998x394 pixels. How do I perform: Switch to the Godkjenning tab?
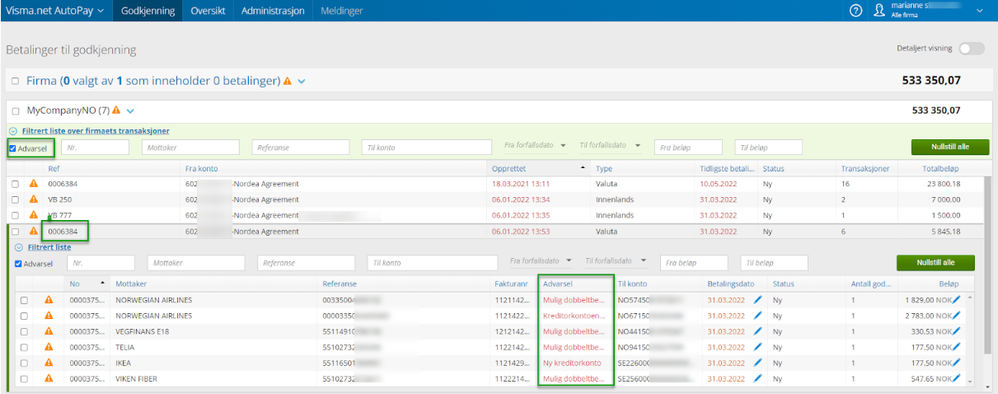[148, 11]
